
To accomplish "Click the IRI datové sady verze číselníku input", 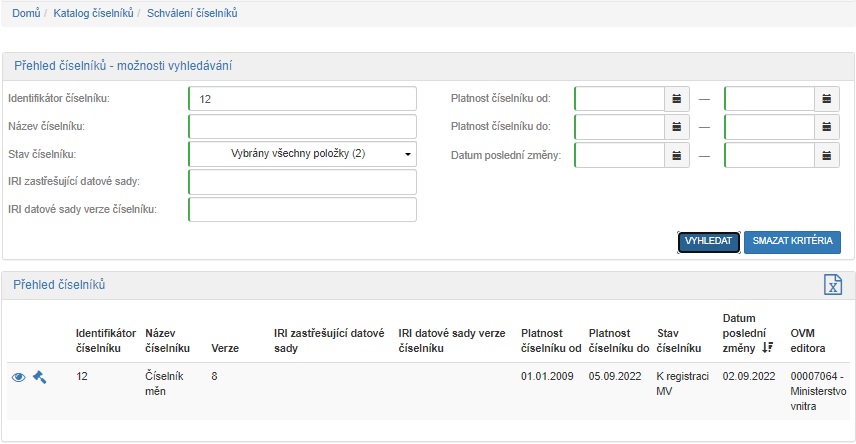I will point(302,209).
